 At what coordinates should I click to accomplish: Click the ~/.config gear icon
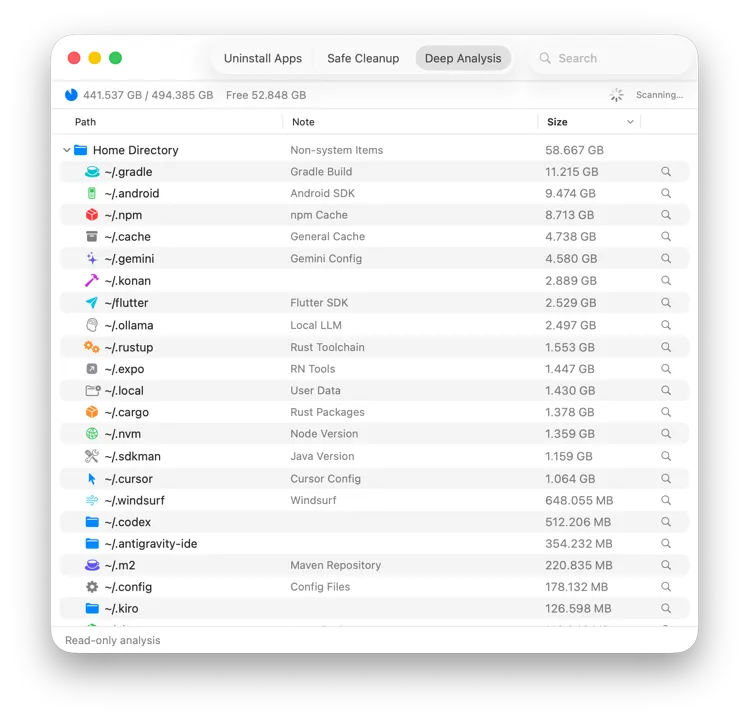coord(92,587)
